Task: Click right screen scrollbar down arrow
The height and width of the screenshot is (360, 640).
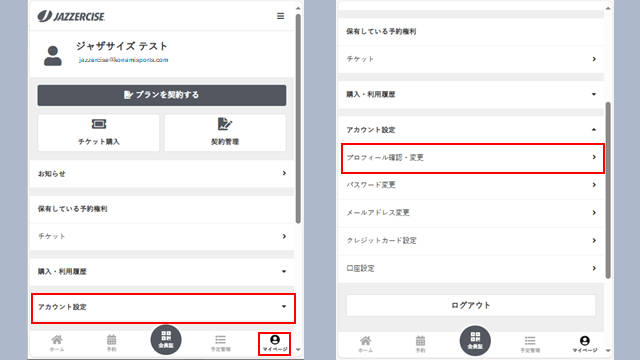Action: pos(608,350)
